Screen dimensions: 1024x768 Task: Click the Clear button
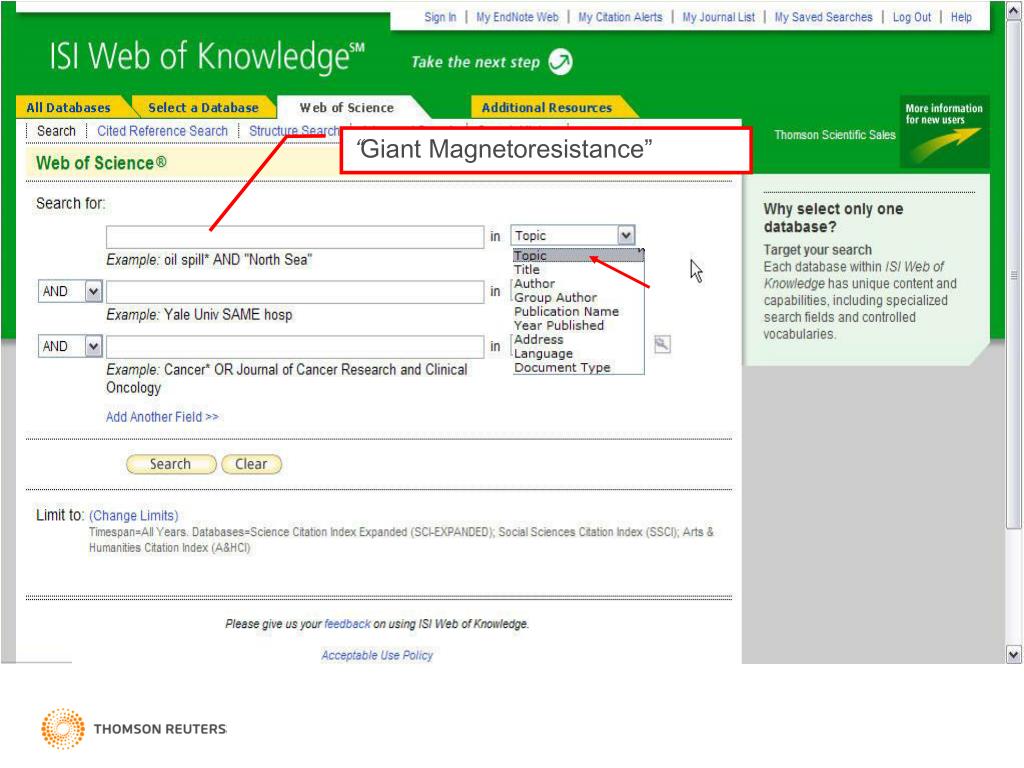tap(251, 464)
